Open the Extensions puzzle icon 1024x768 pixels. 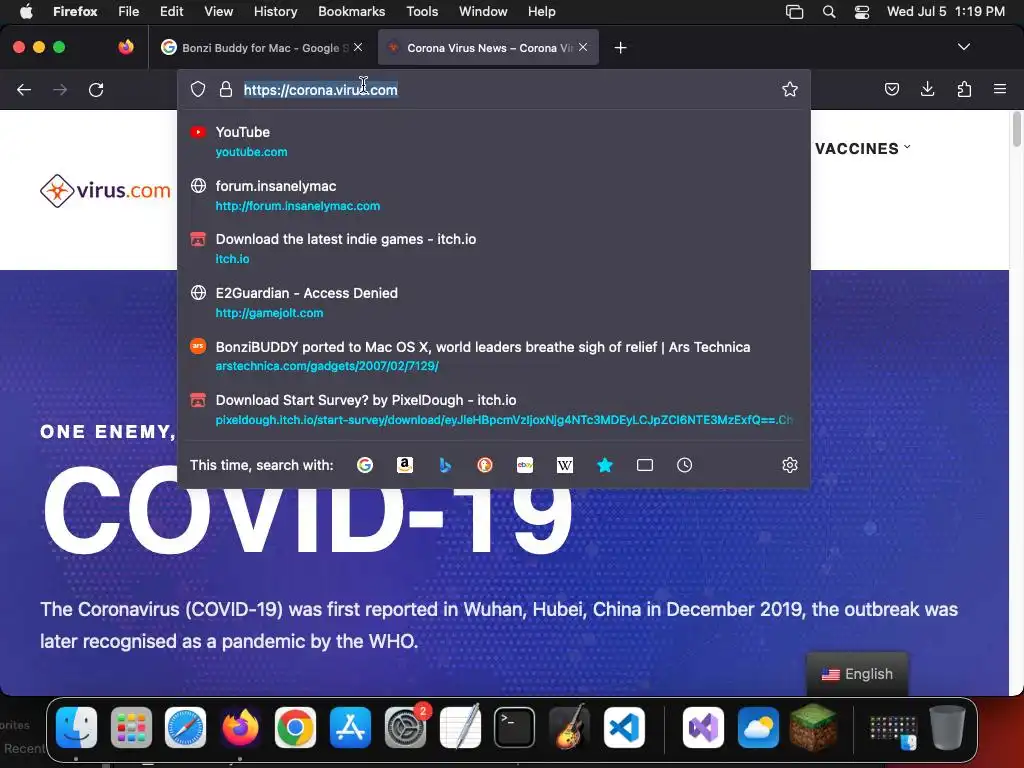point(964,89)
